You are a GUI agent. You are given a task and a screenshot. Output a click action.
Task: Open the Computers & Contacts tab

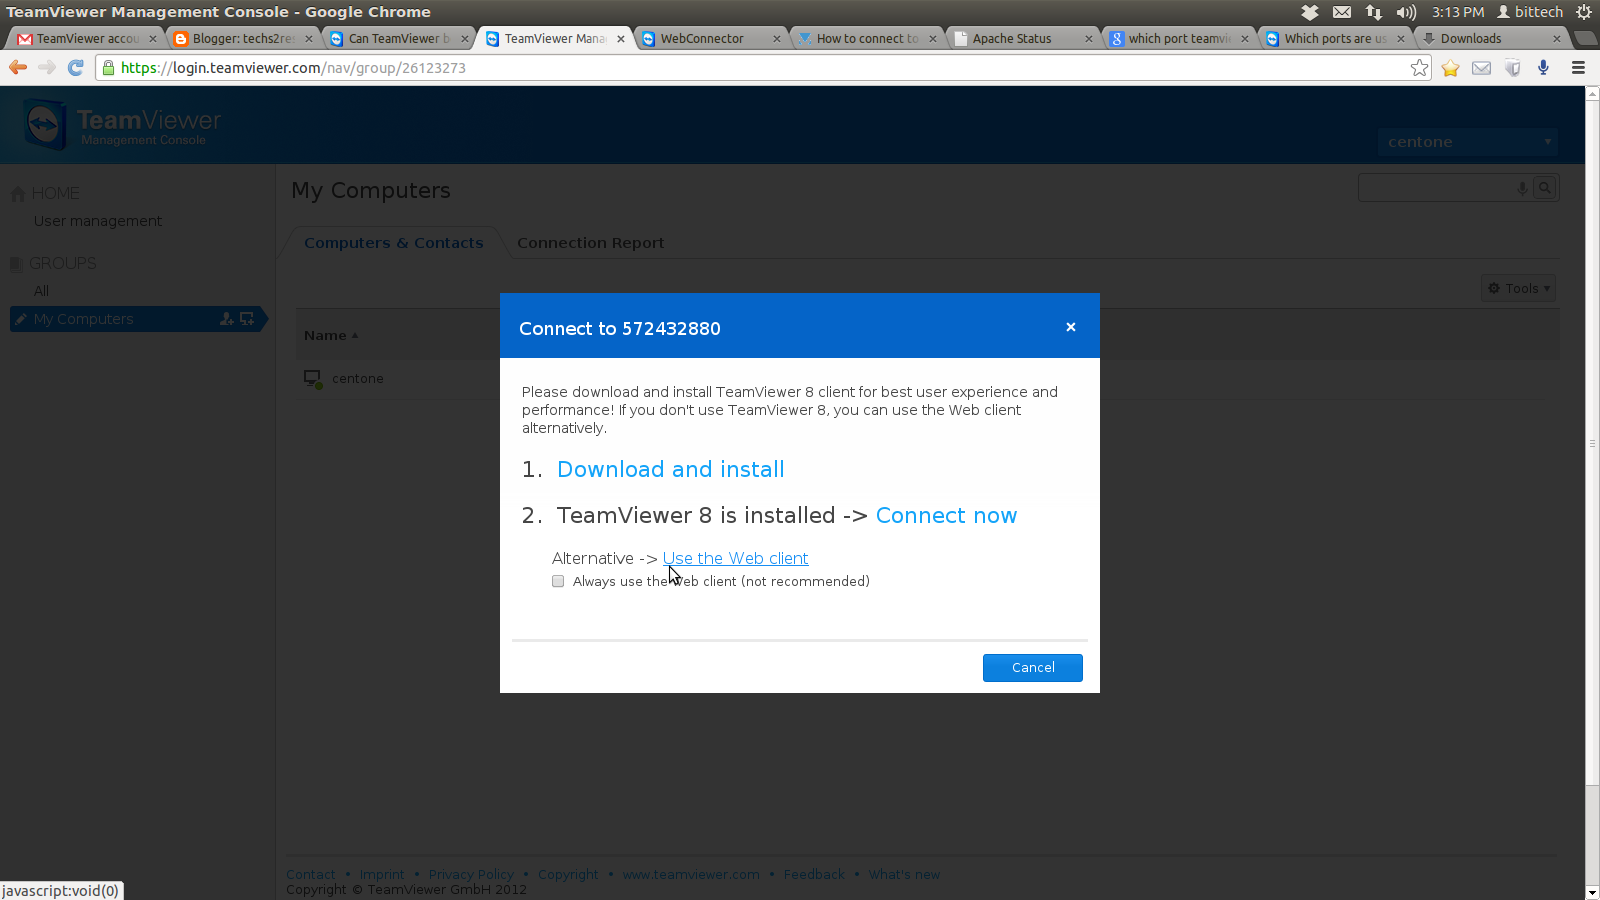(x=393, y=243)
